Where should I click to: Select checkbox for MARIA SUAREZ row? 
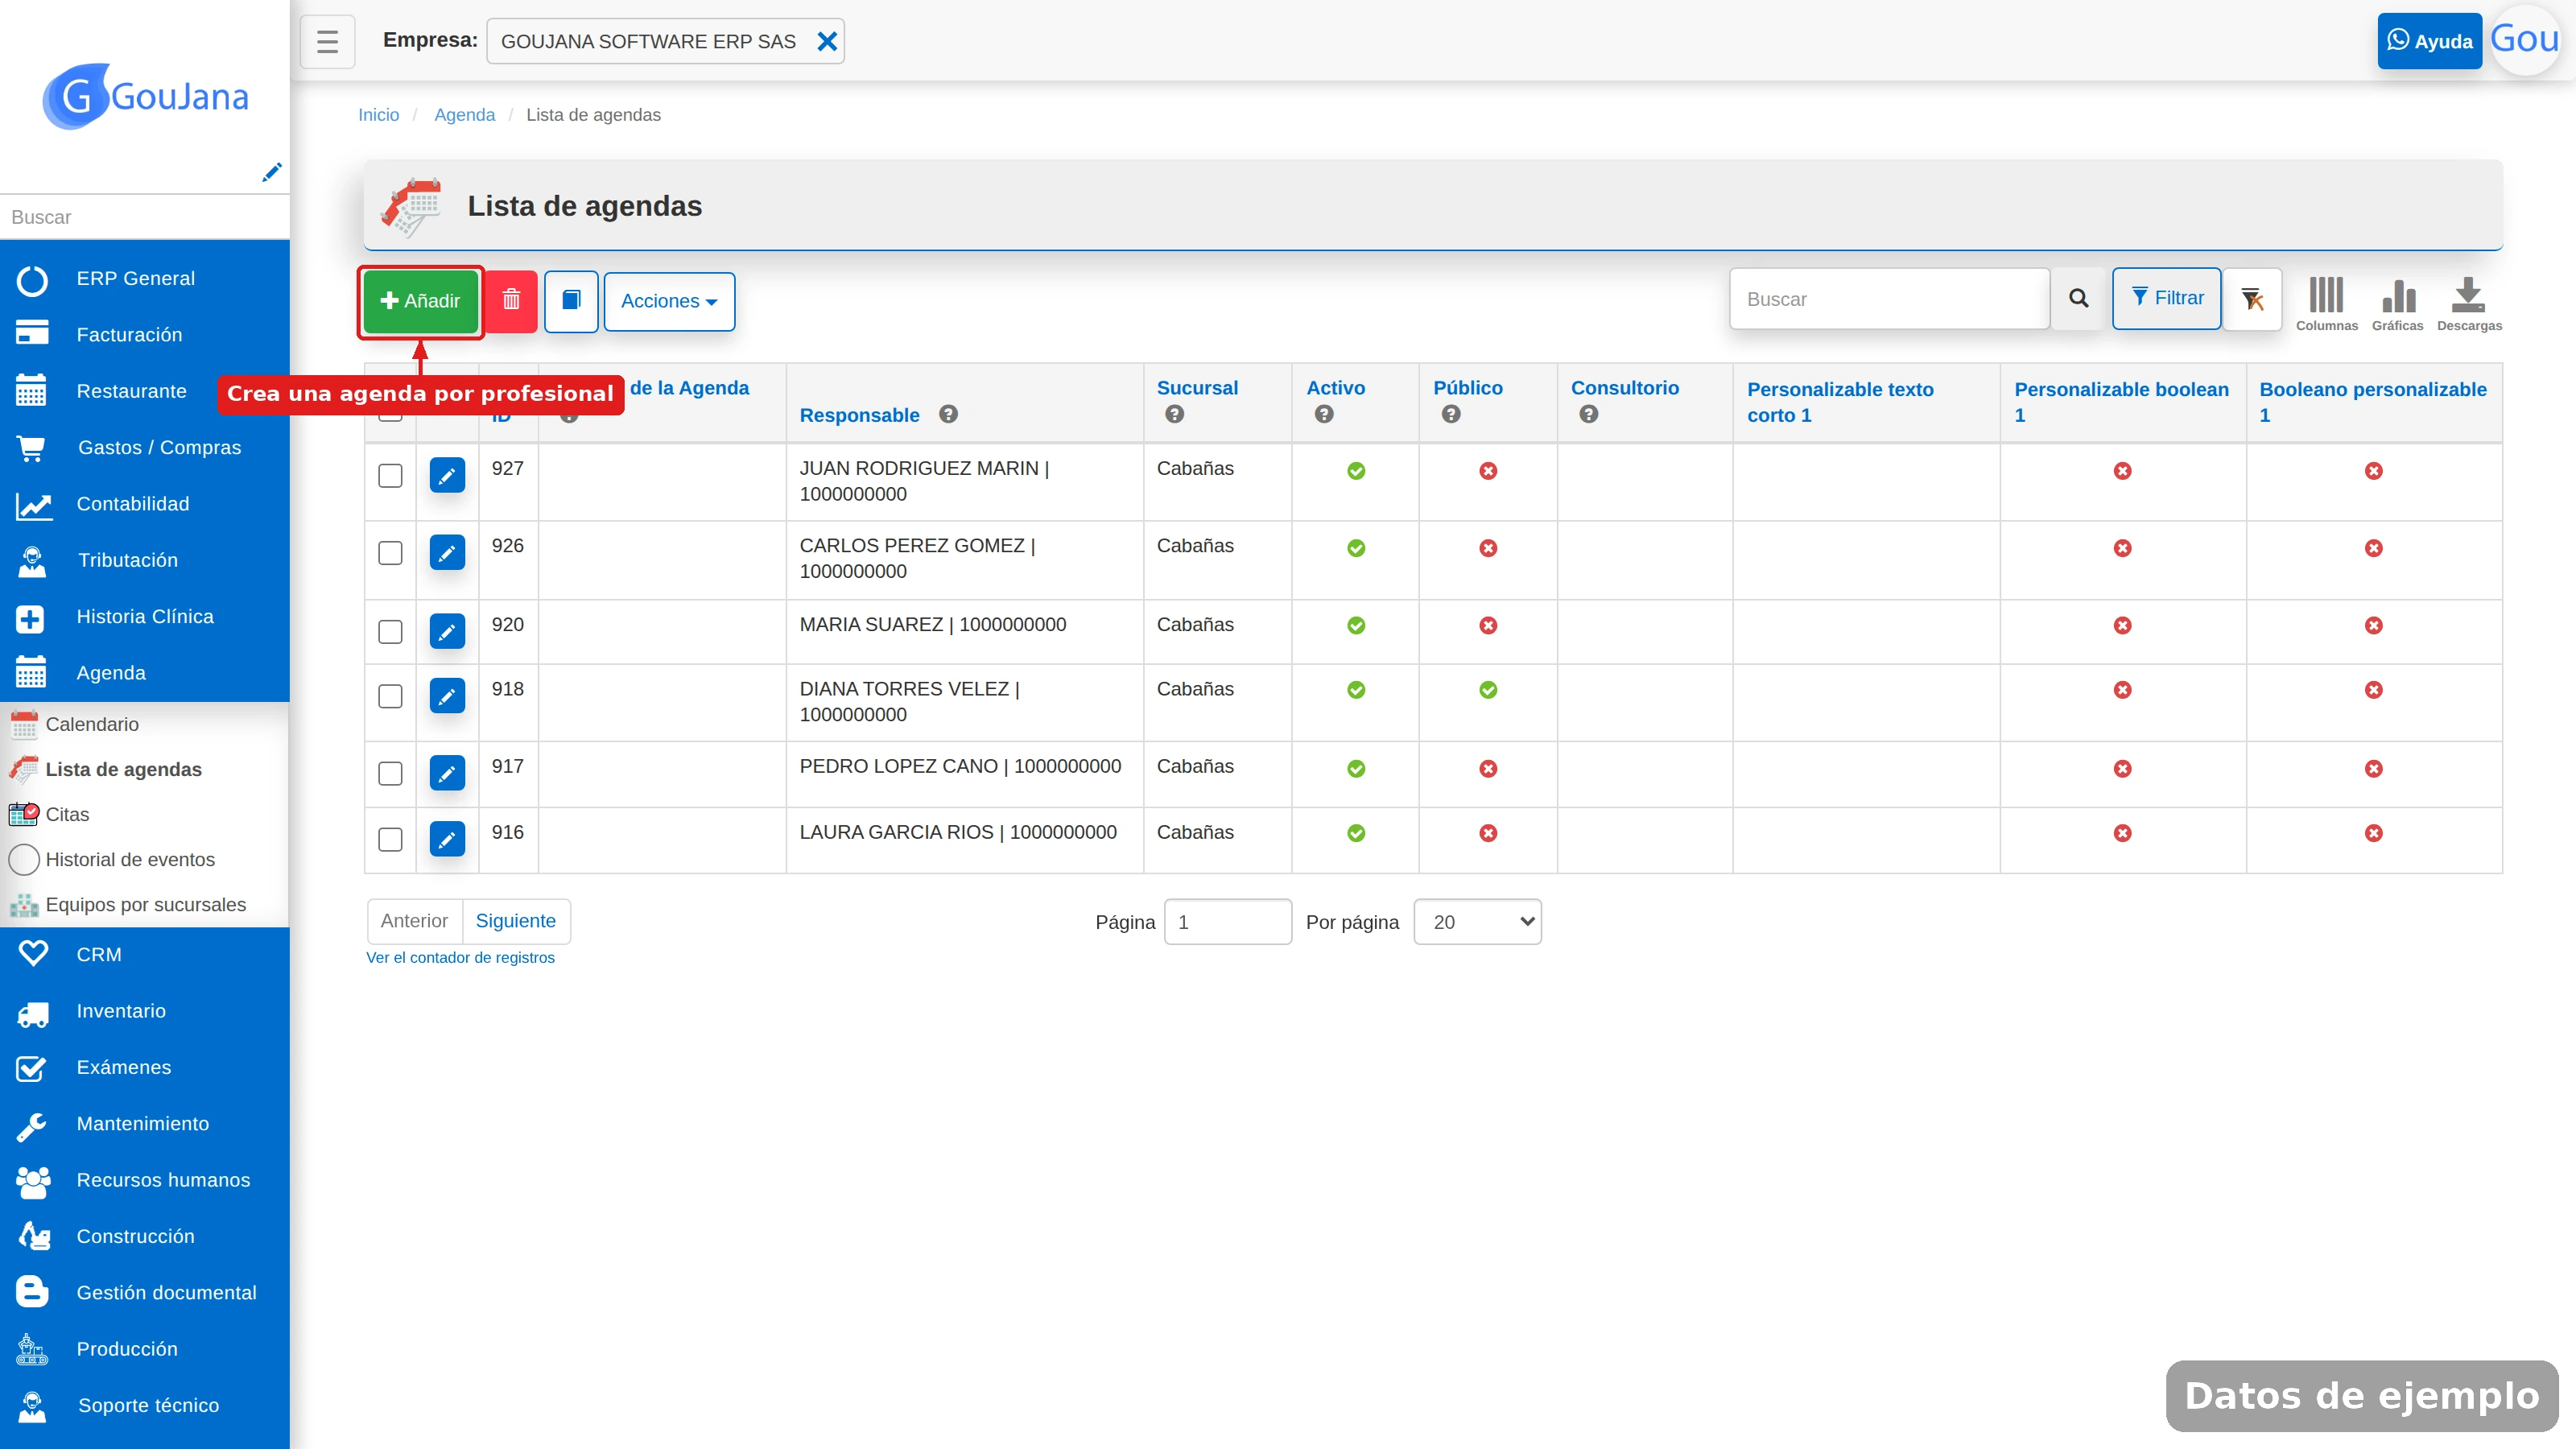(x=390, y=632)
